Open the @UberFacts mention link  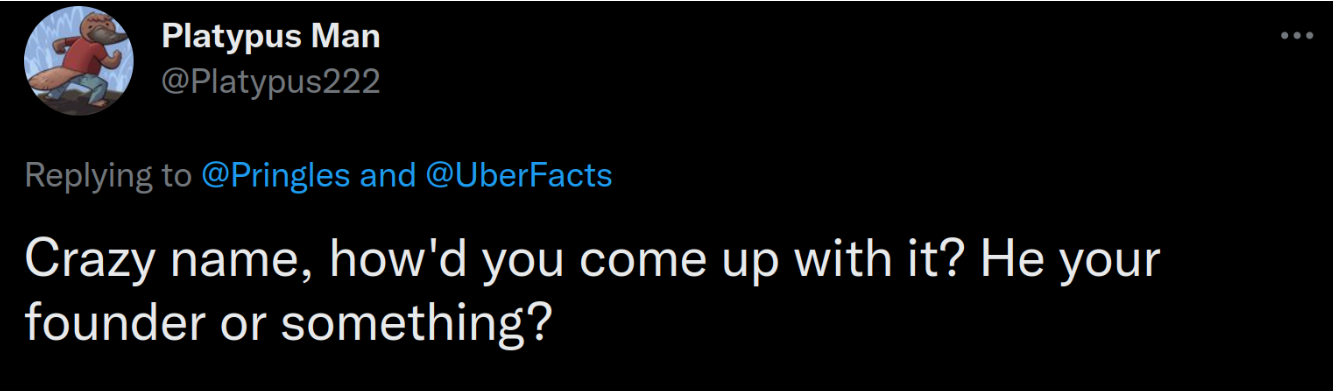coord(519,176)
